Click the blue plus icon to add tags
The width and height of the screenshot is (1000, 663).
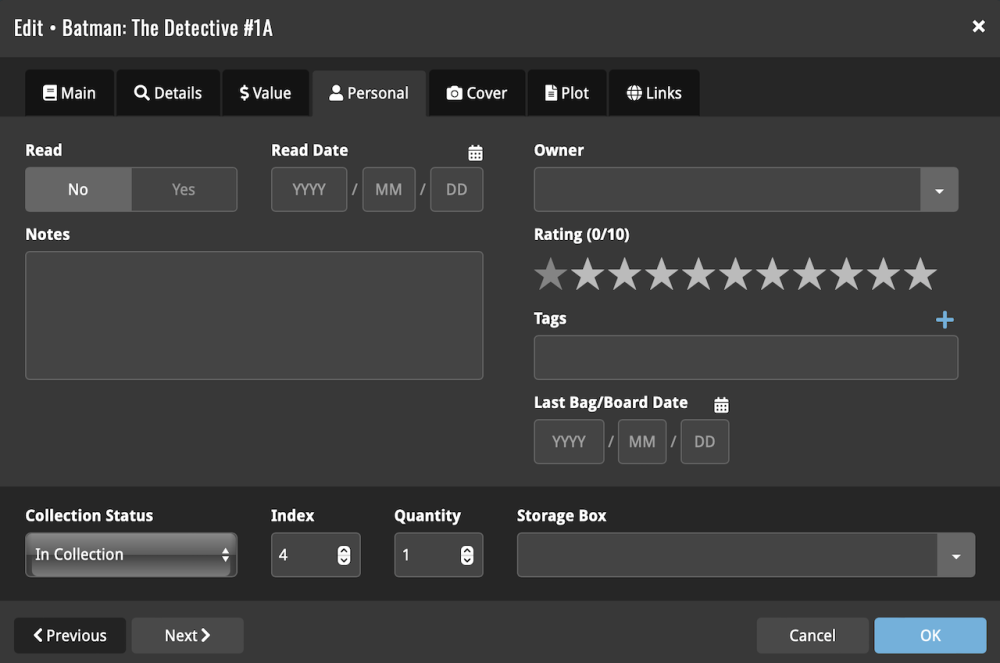tap(944, 320)
